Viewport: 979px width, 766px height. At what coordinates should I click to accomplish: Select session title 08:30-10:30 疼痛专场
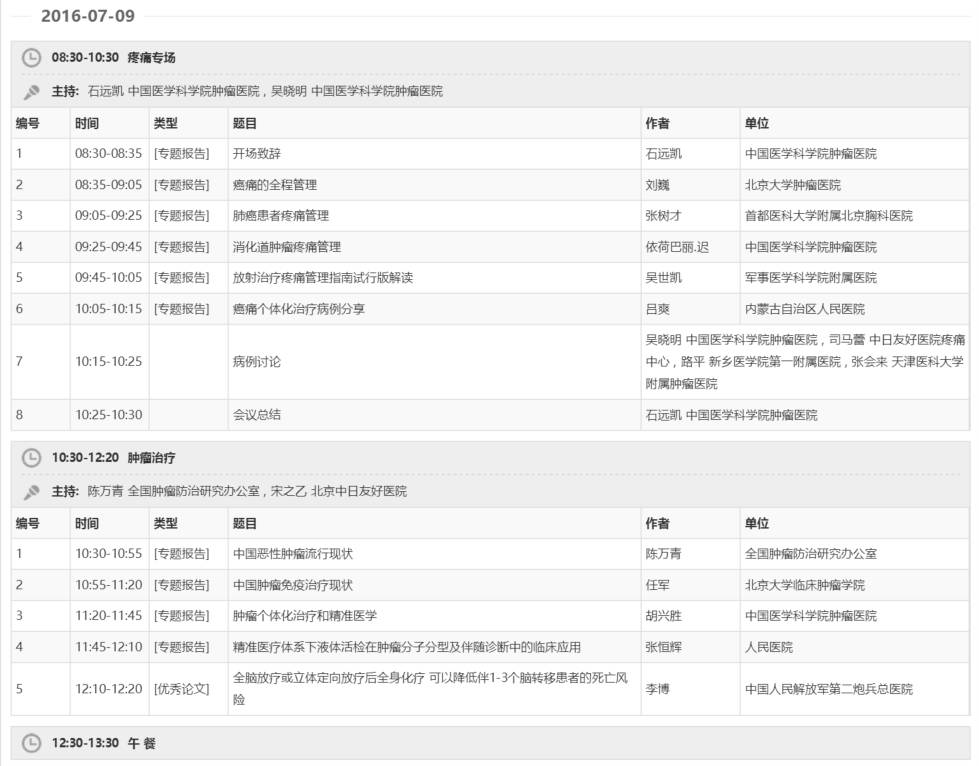(x=114, y=57)
